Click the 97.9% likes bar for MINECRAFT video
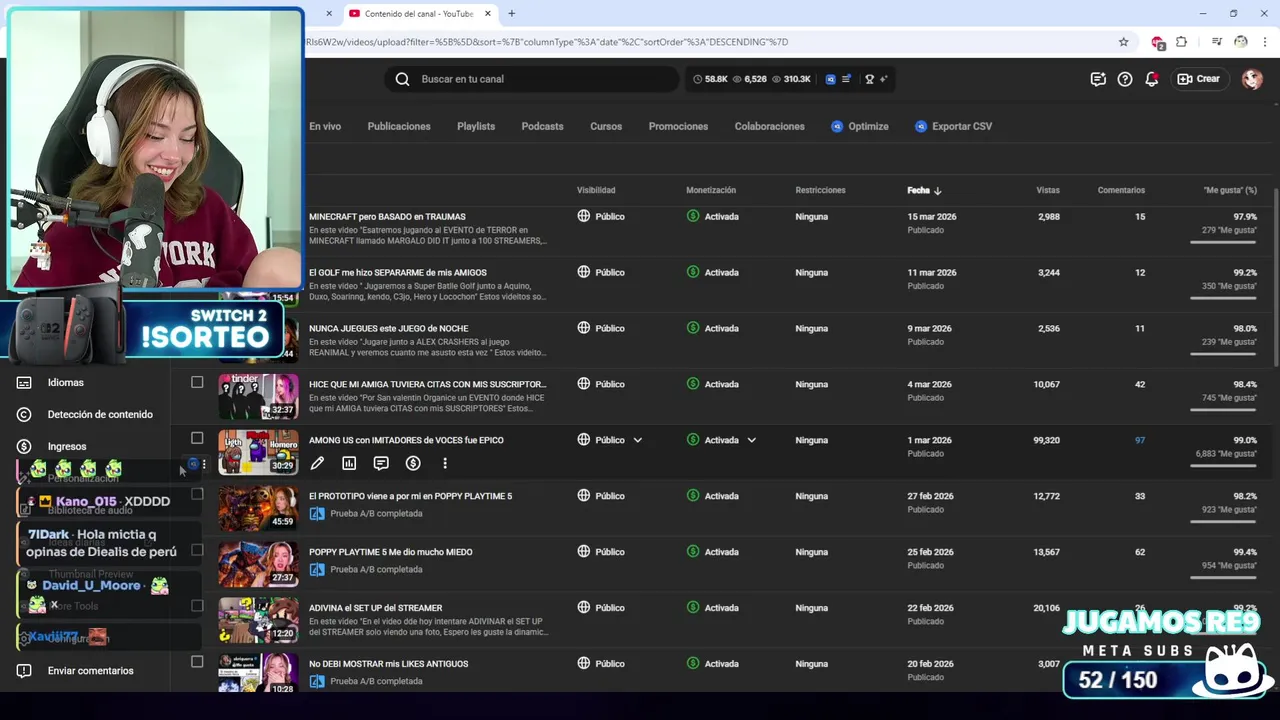Viewport: 1280px width, 720px height. pyautogui.click(x=1223, y=241)
